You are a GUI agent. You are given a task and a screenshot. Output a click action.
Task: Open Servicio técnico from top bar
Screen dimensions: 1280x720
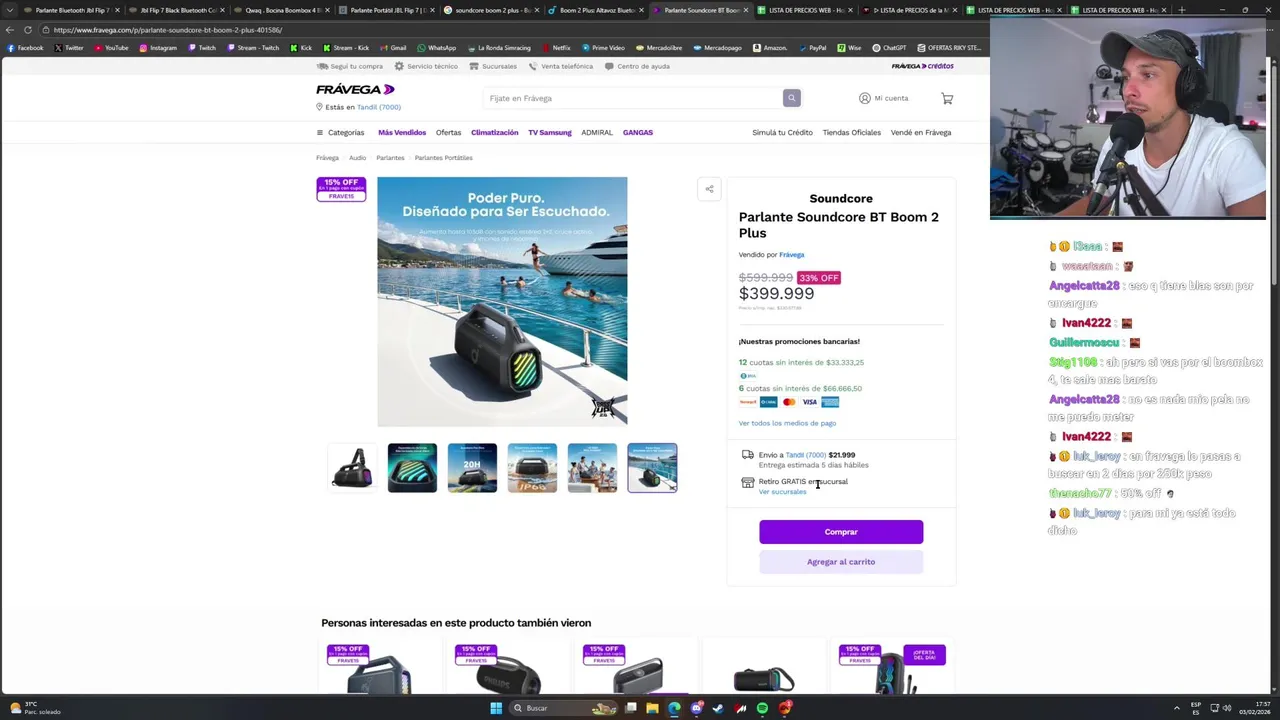pos(426,66)
